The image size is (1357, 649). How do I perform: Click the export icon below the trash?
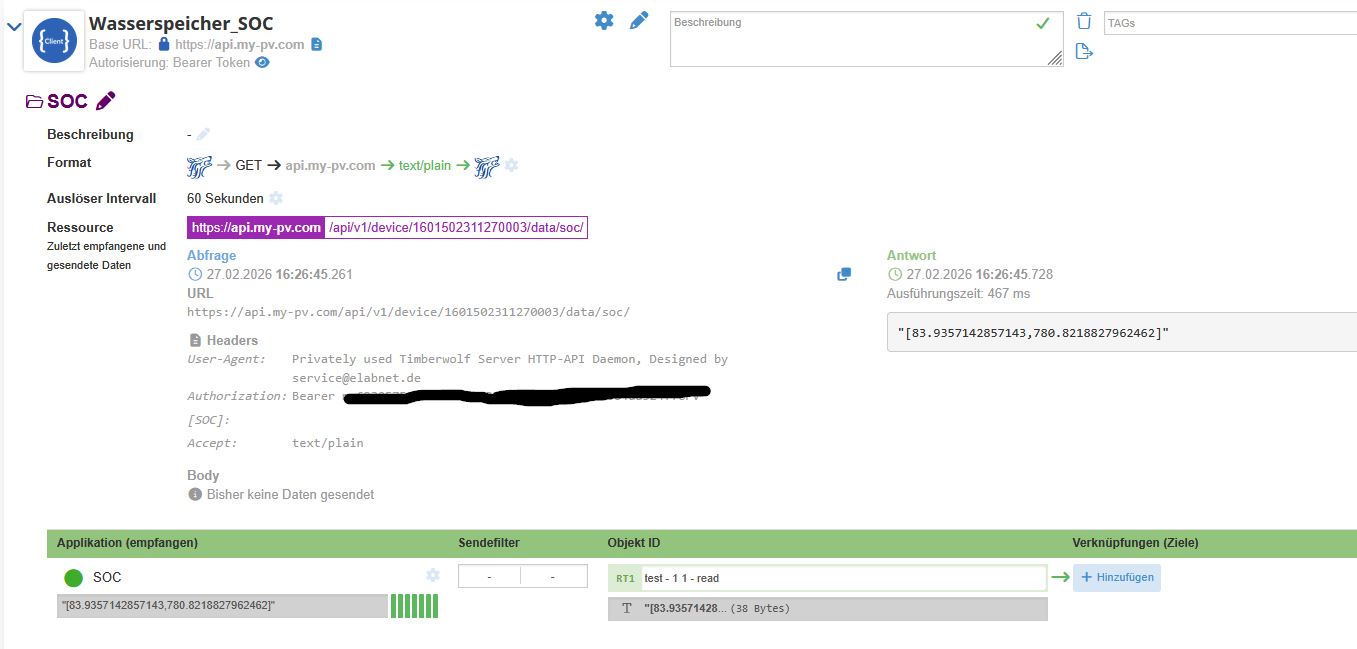point(1084,51)
